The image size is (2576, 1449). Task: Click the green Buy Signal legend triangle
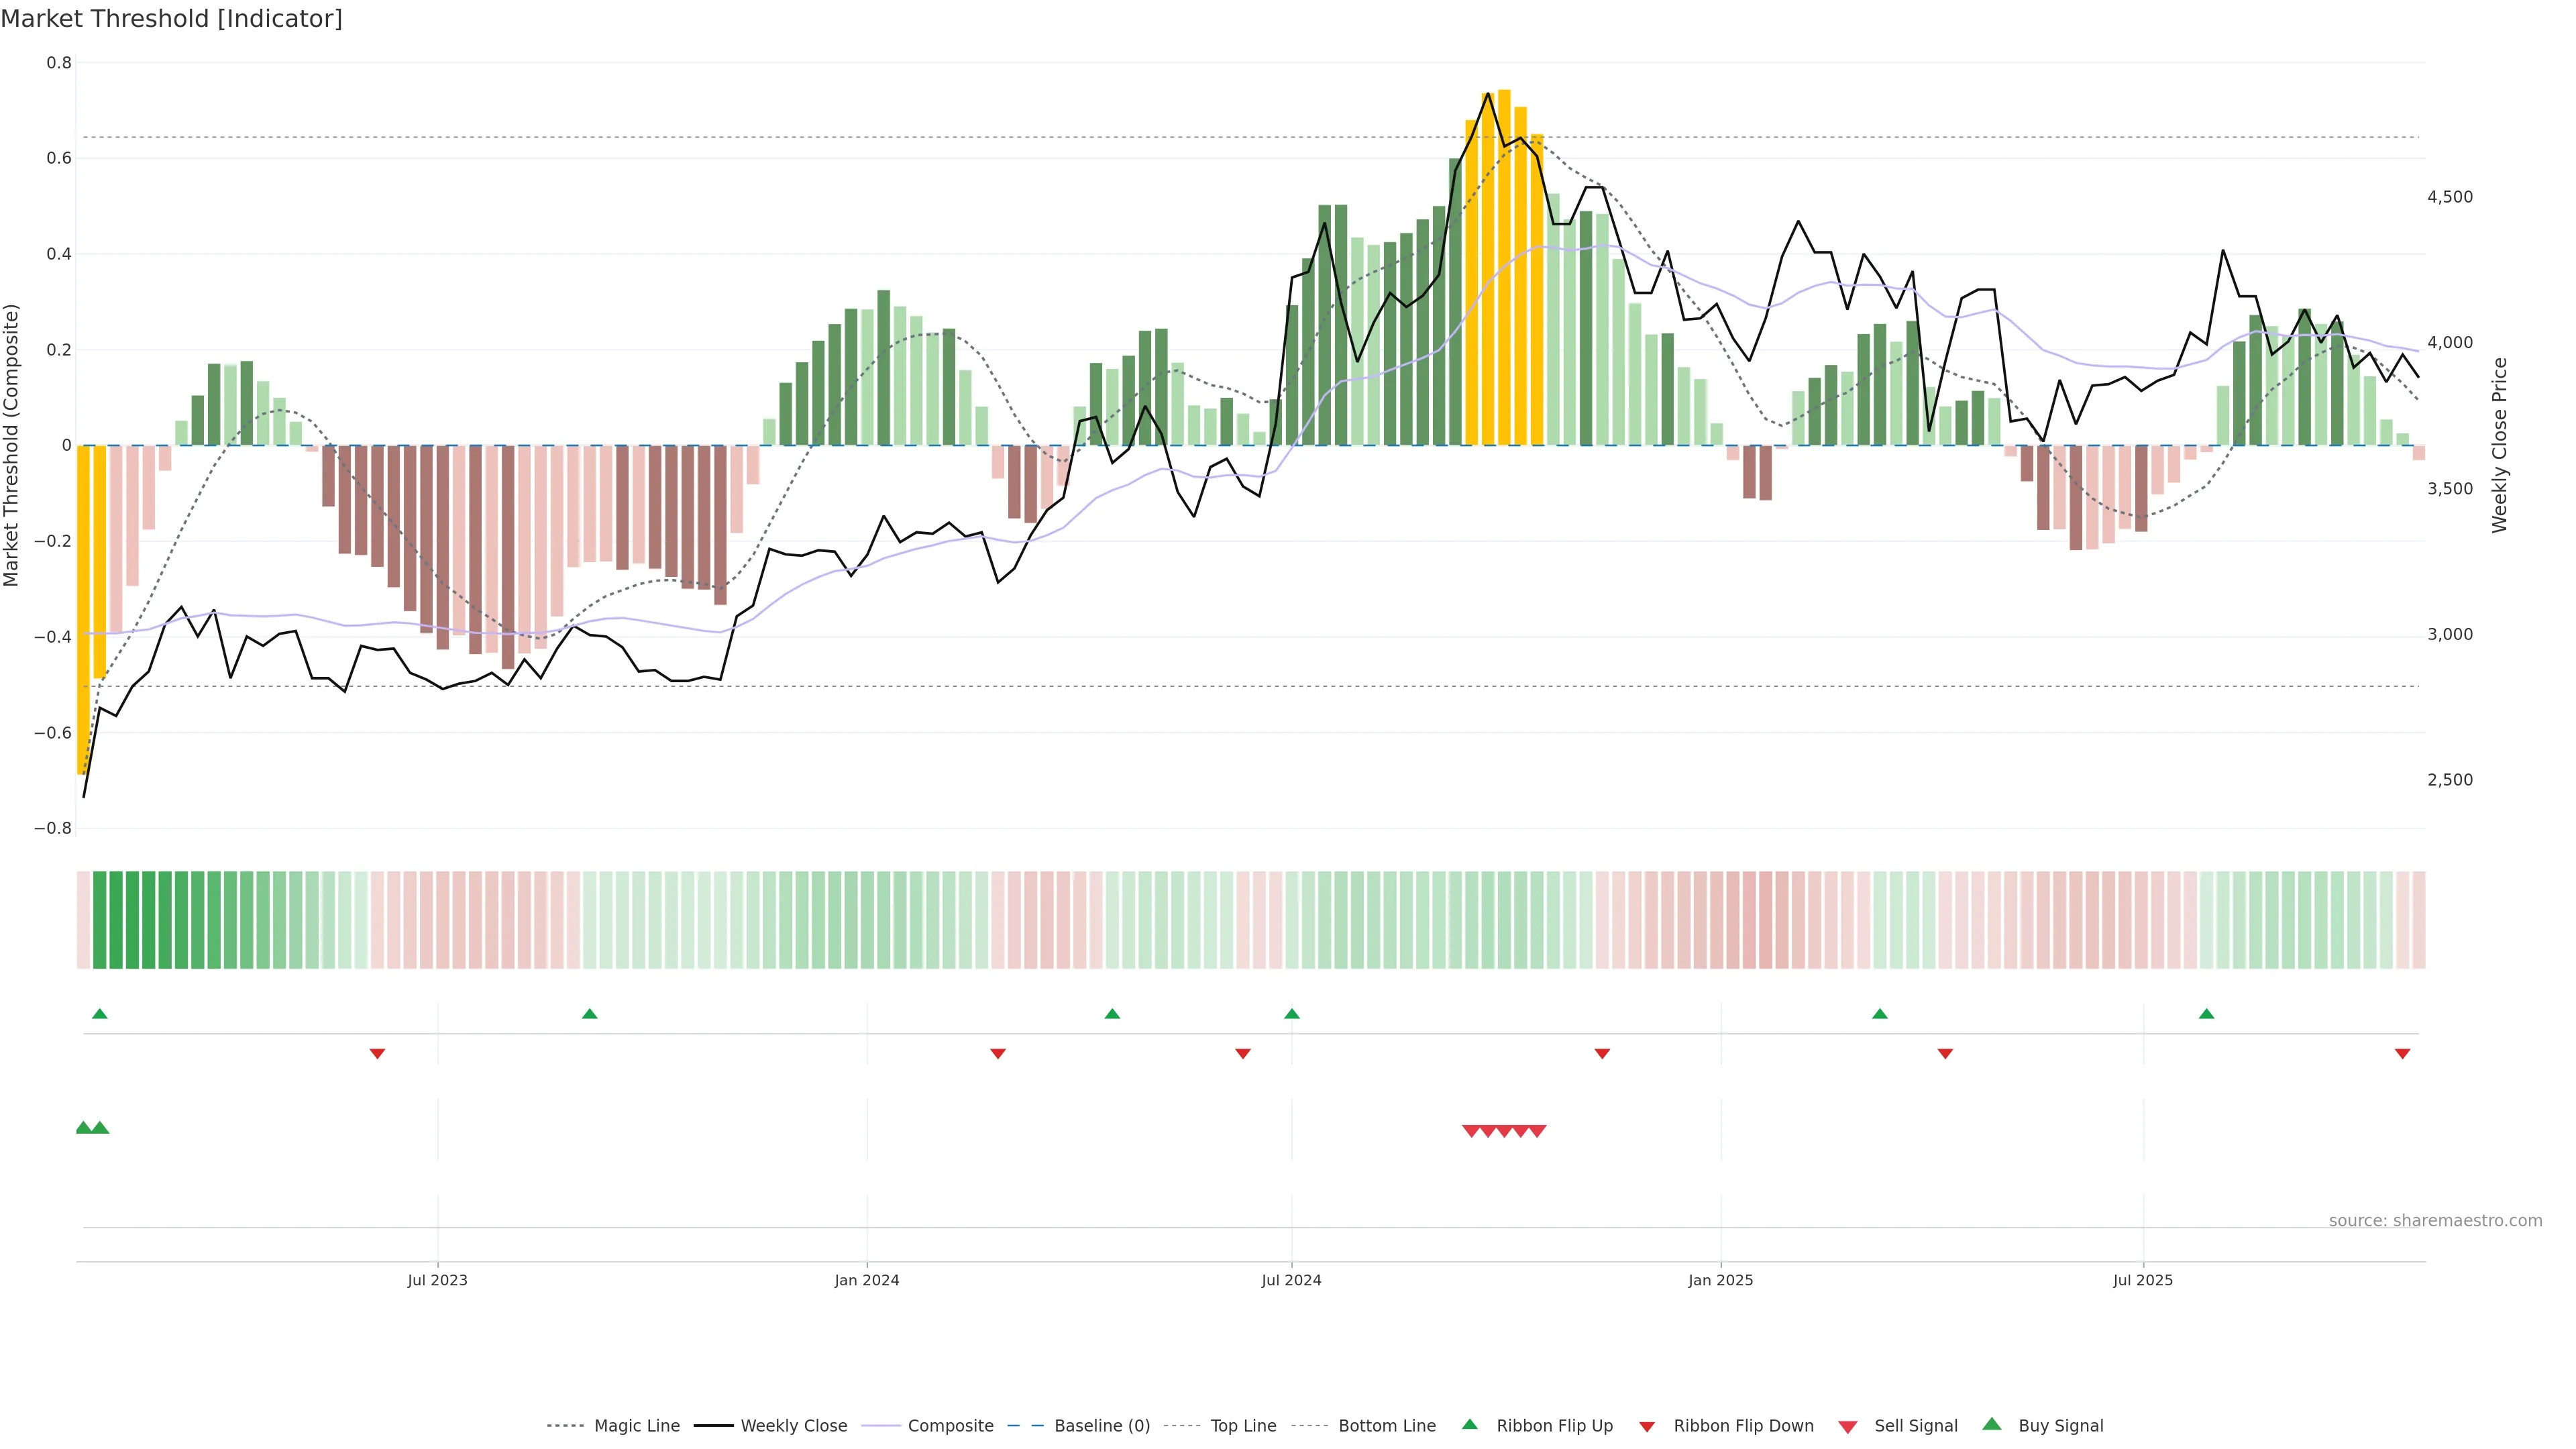(x=1991, y=1424)
